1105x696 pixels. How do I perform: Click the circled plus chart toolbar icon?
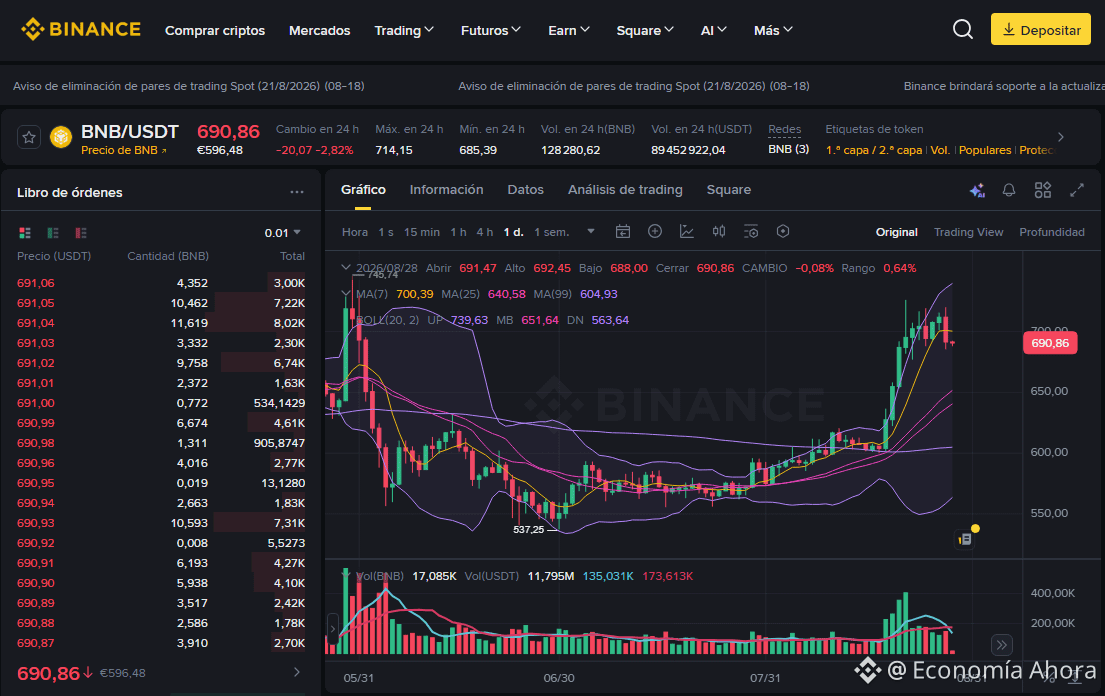click(655, 232)
